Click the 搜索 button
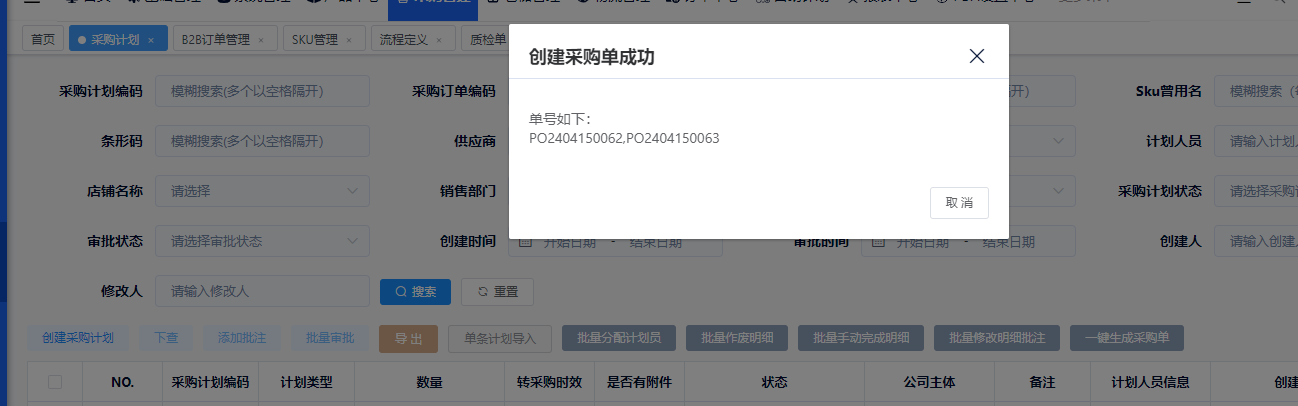 (415, 292)
